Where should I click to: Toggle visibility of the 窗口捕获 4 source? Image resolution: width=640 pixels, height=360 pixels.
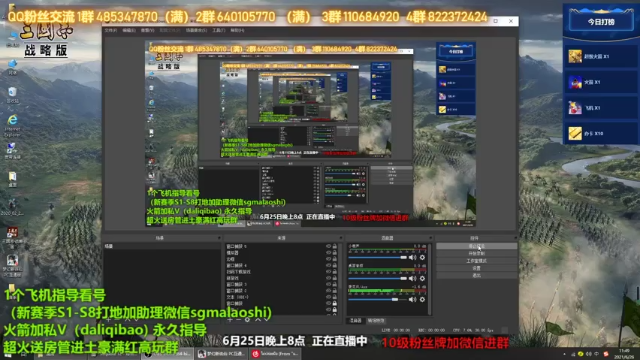point(328,265)
